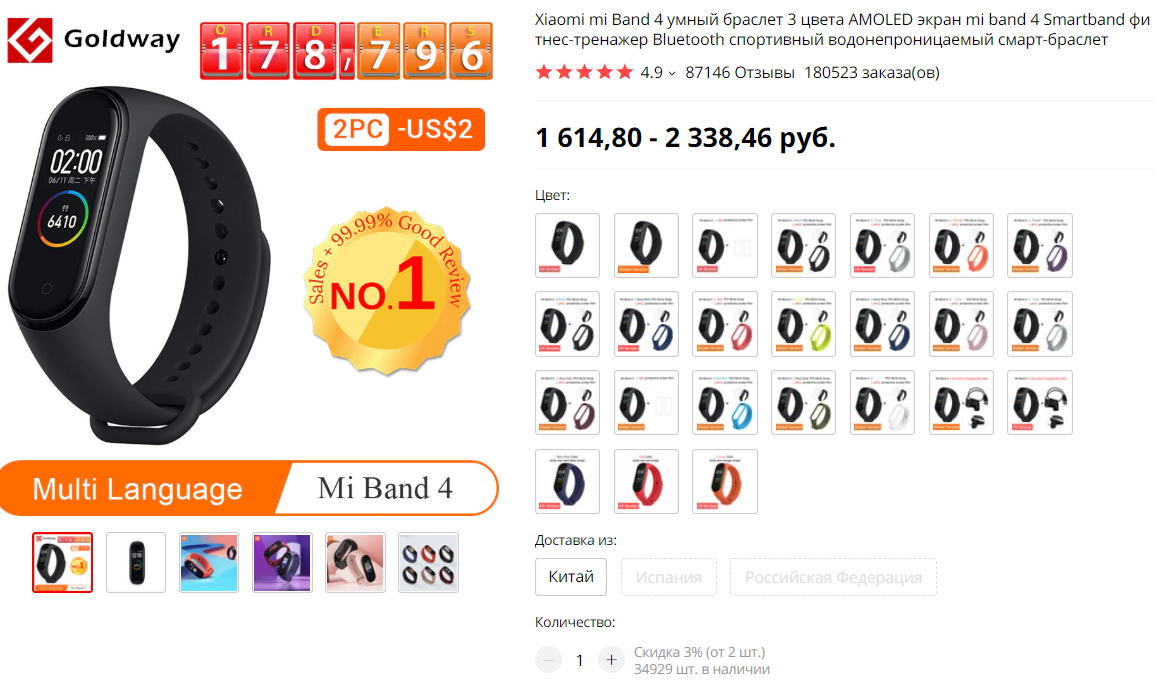Click the five-star rating icons

coord(584,73)
